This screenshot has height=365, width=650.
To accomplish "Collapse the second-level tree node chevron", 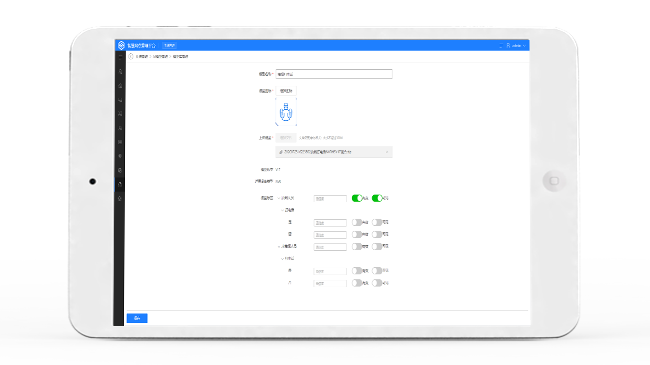I will (x=283, y=210).
